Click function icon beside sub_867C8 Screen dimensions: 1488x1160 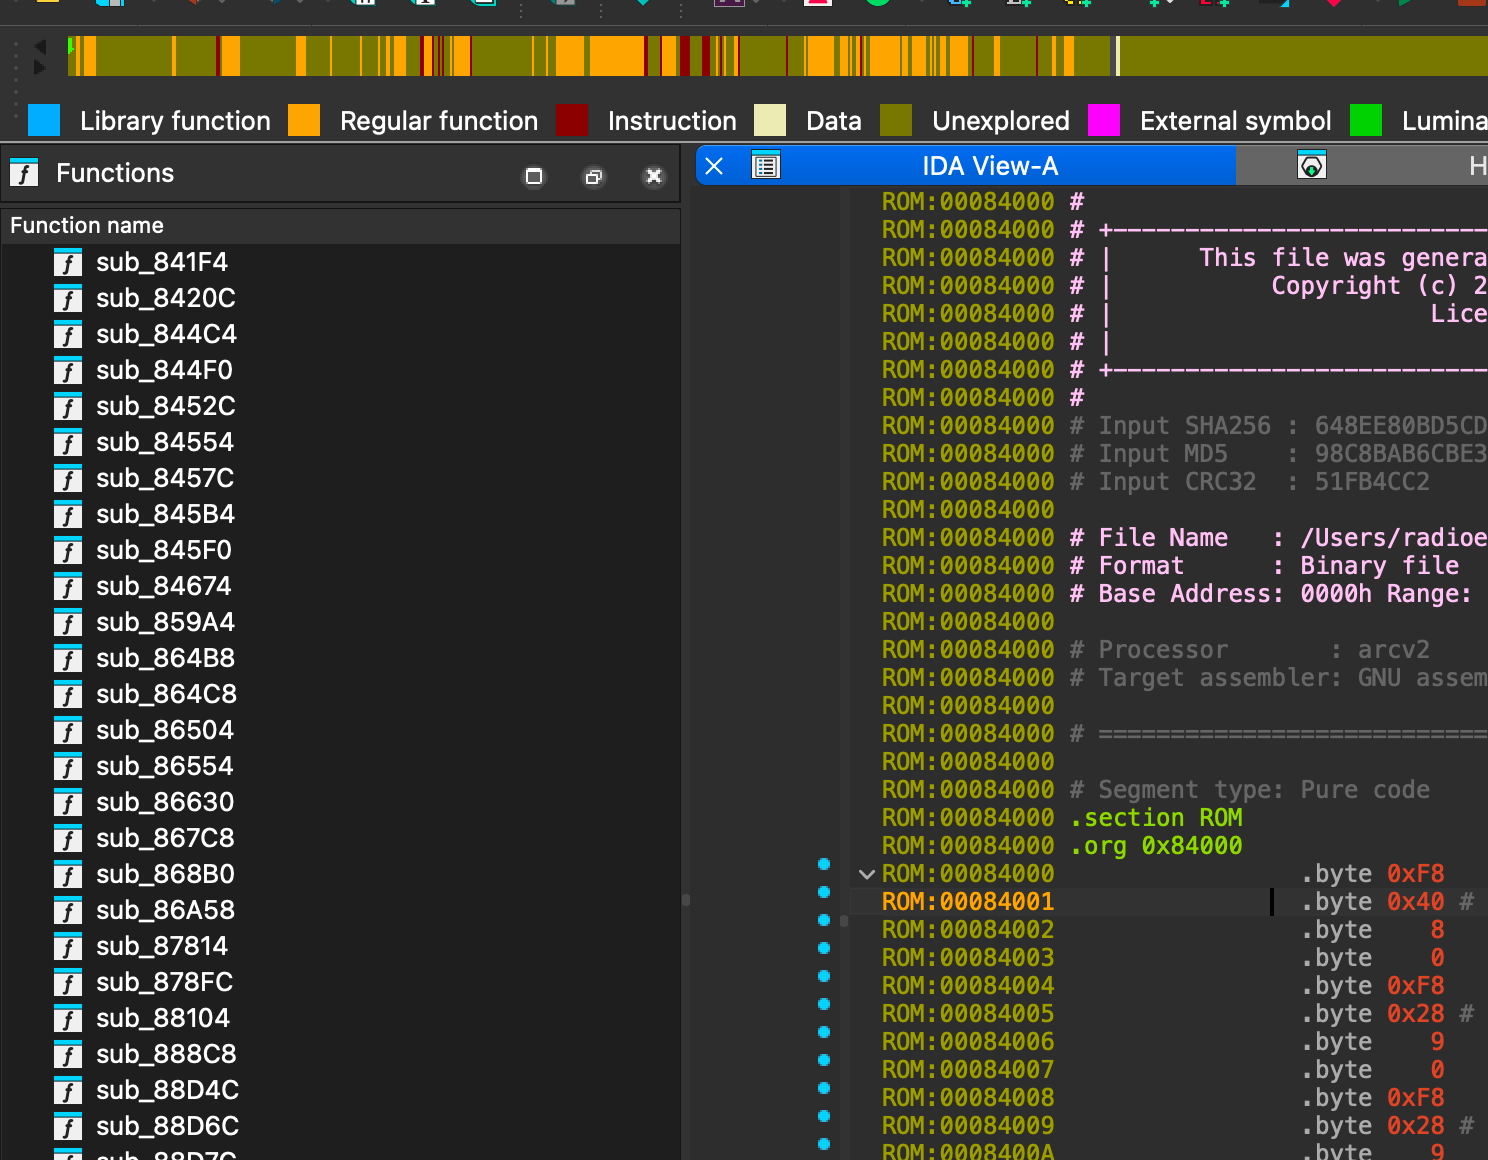(x=67, y=838)
